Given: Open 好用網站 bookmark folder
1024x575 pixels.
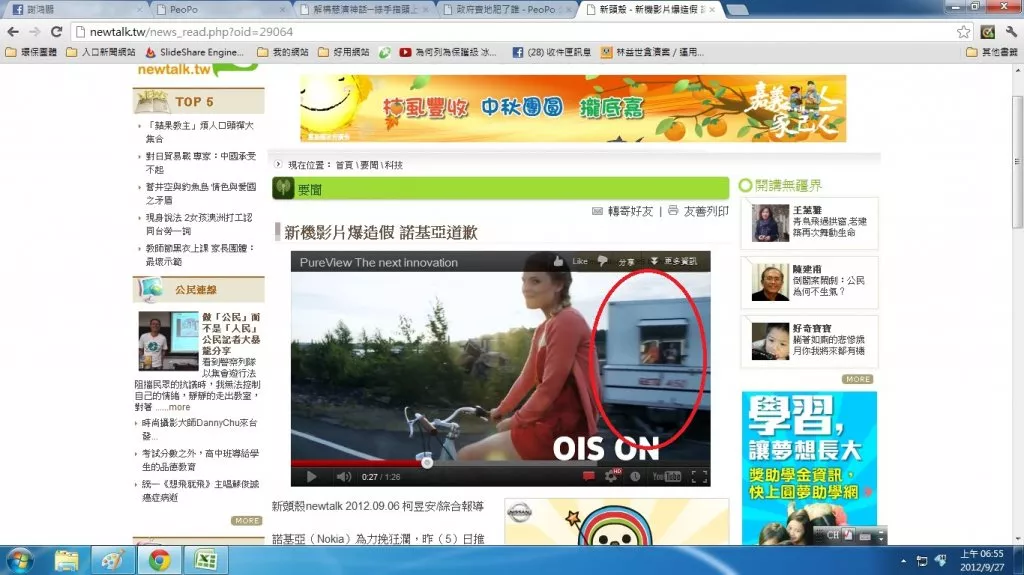Looking at the screenshot, I should pyautogui.click(x=344, y=52).
